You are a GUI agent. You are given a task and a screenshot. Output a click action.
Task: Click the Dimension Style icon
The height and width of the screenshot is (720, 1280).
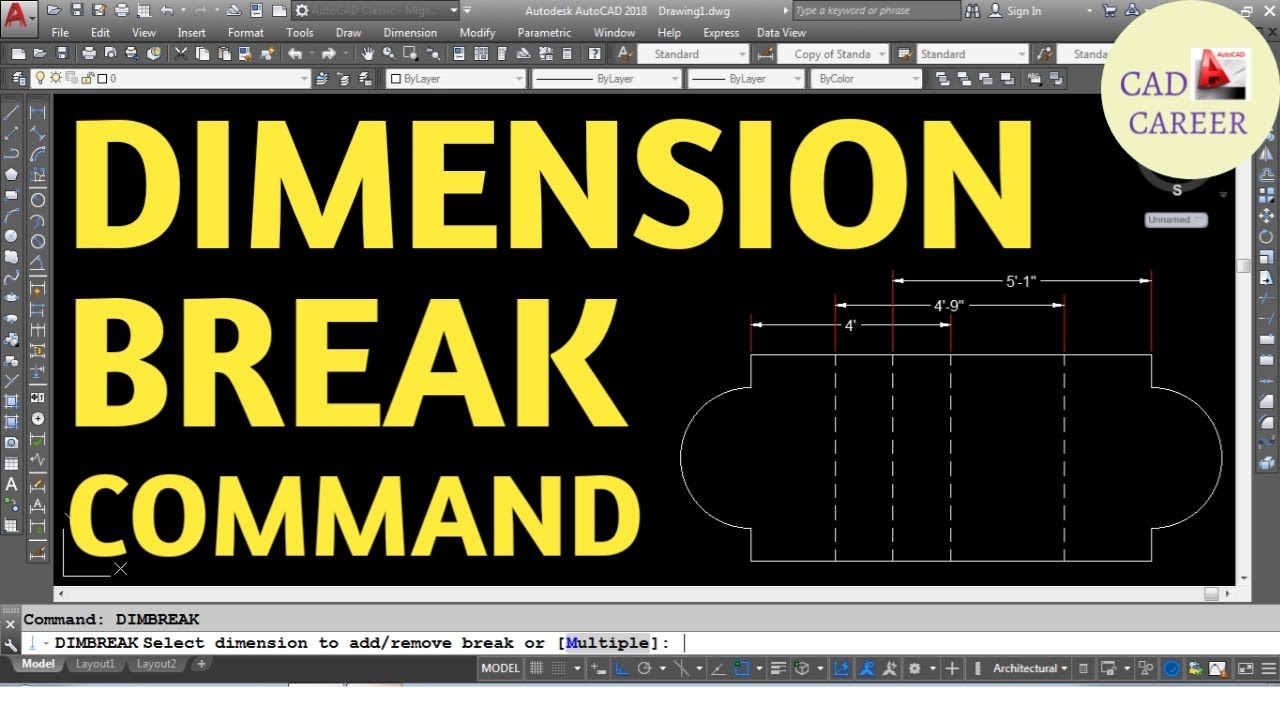766,54
